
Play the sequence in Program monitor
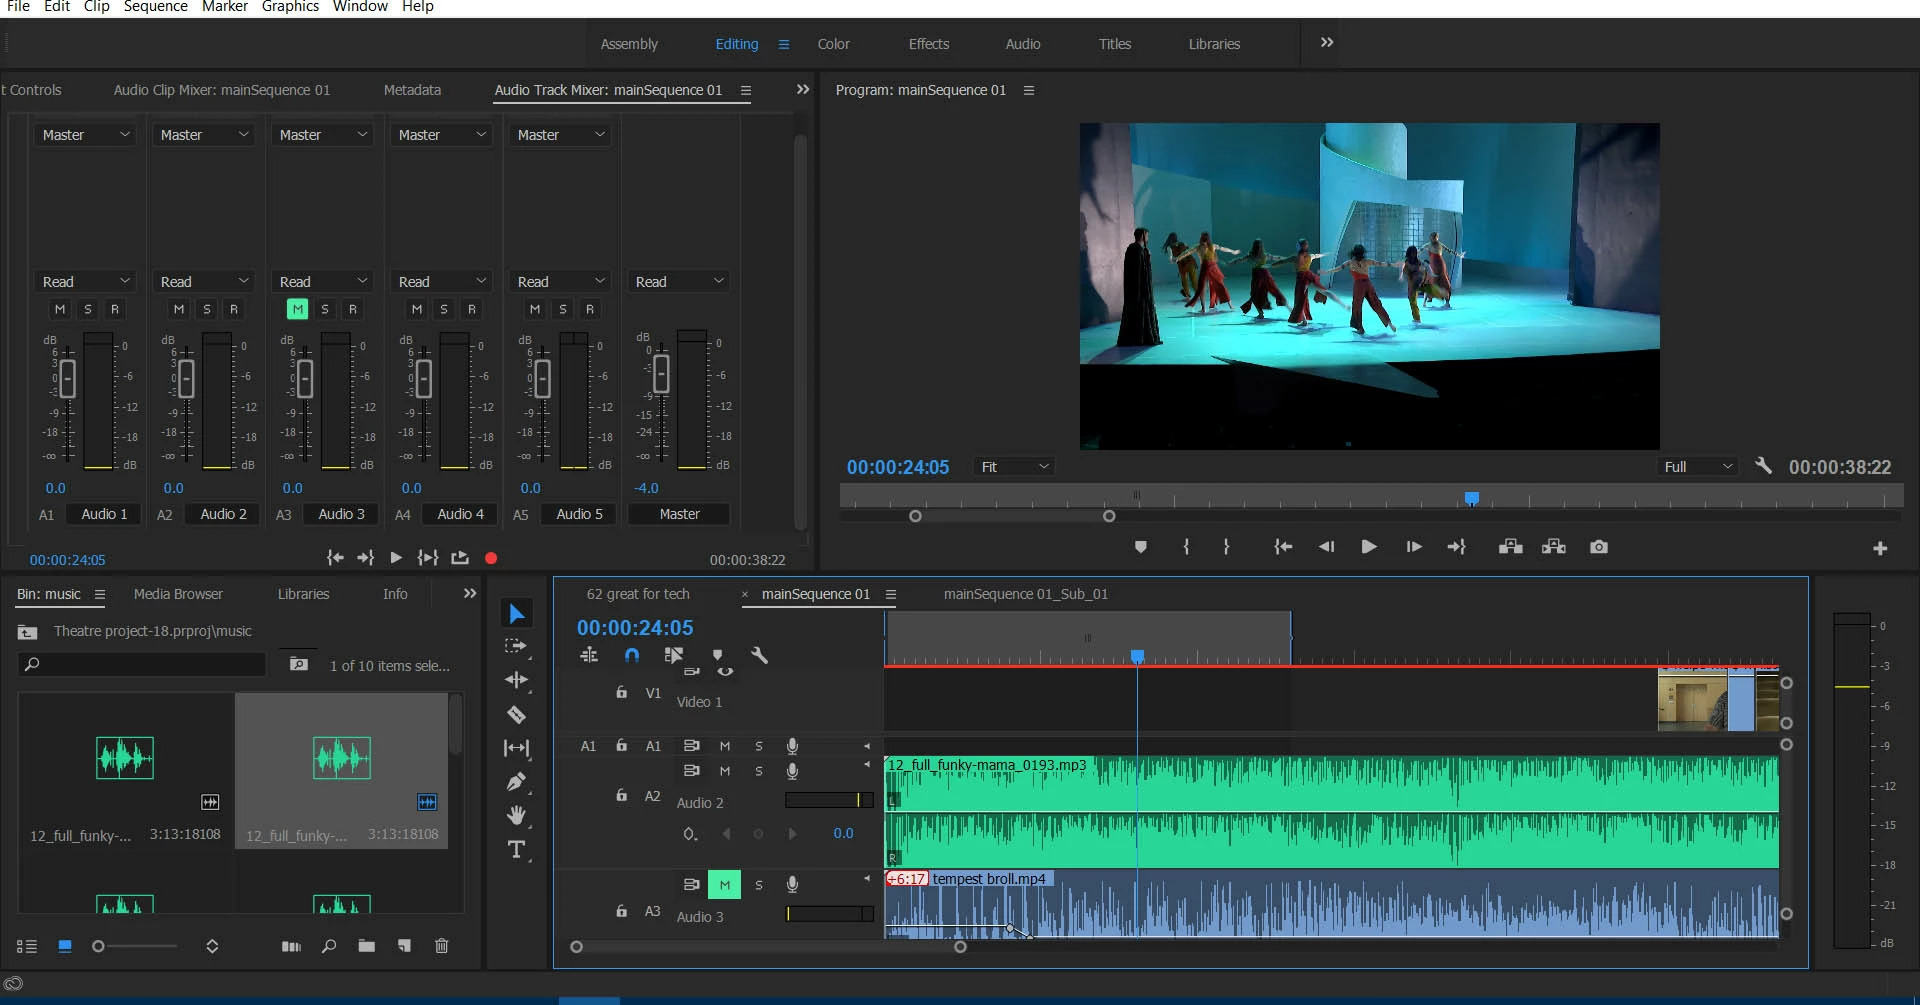[1369, 547]
